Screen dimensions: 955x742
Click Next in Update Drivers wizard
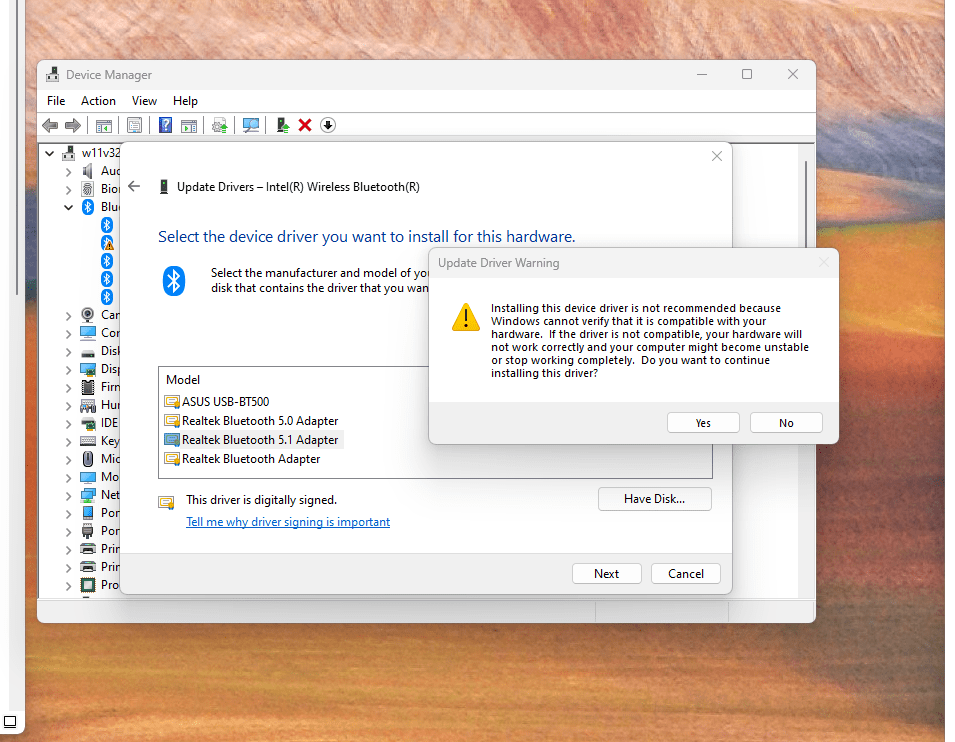pyautogui.click(x=607, y=574)
